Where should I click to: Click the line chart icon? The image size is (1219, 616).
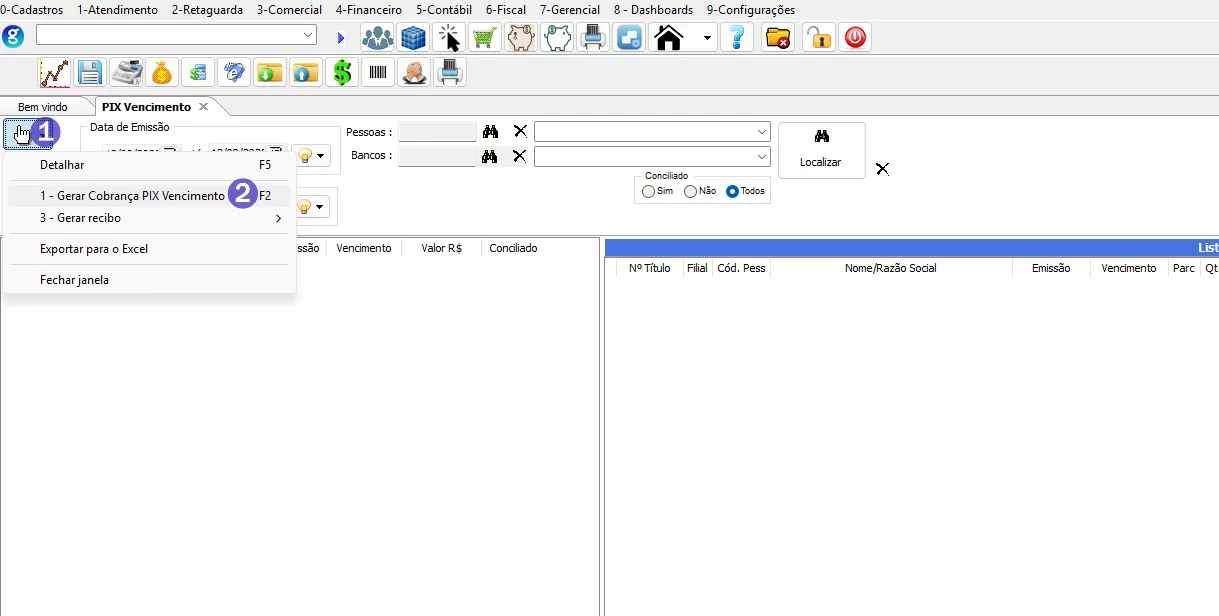[x=54, y=72]
